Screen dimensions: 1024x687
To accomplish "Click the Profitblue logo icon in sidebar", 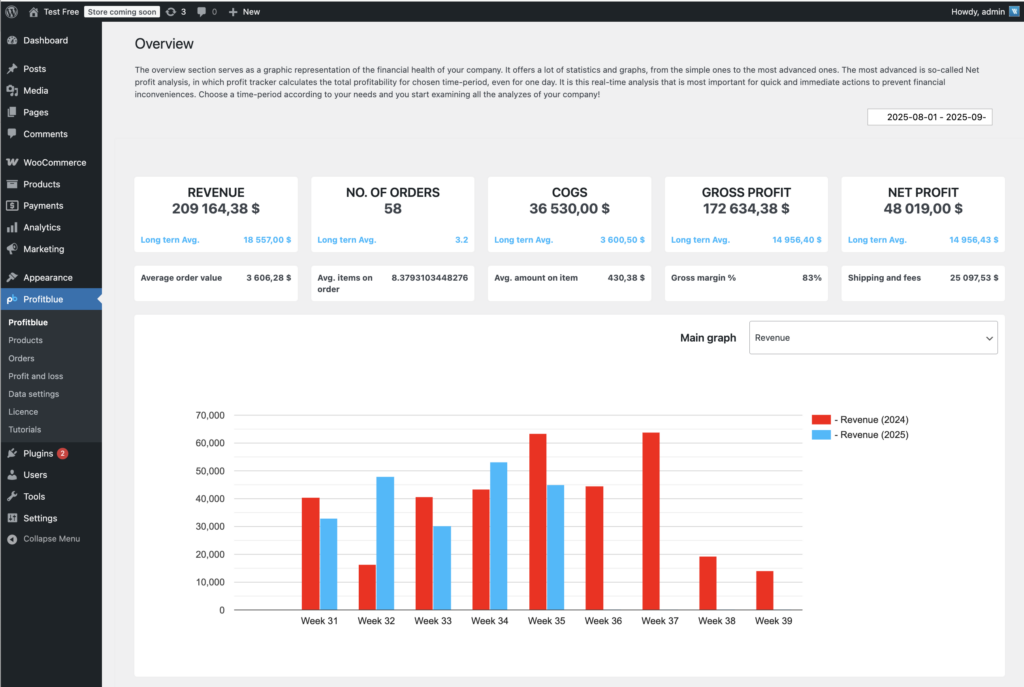I will pyautogui.click(x=12, y=299).
